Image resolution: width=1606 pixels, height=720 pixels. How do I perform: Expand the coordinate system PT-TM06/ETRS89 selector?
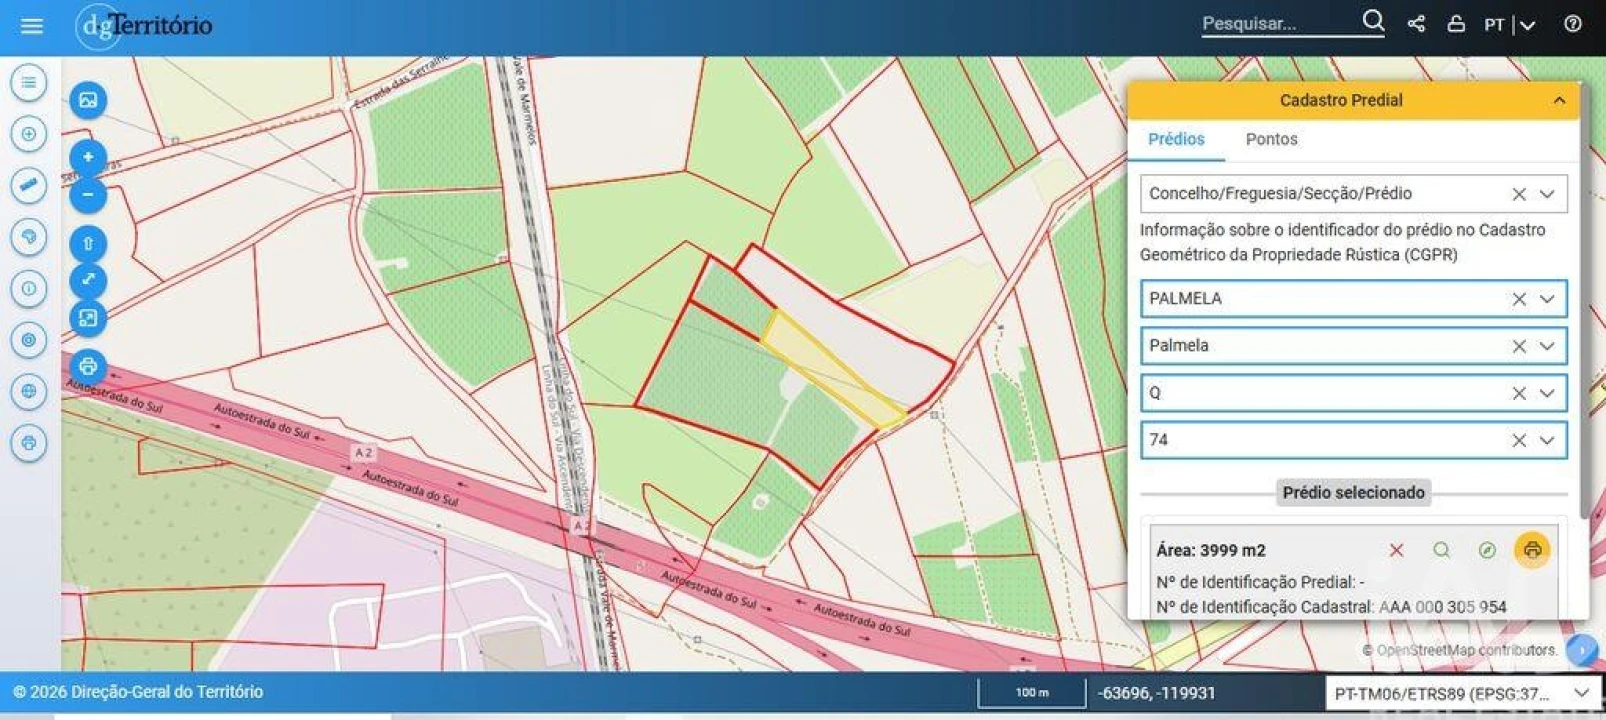point(1581,693)
